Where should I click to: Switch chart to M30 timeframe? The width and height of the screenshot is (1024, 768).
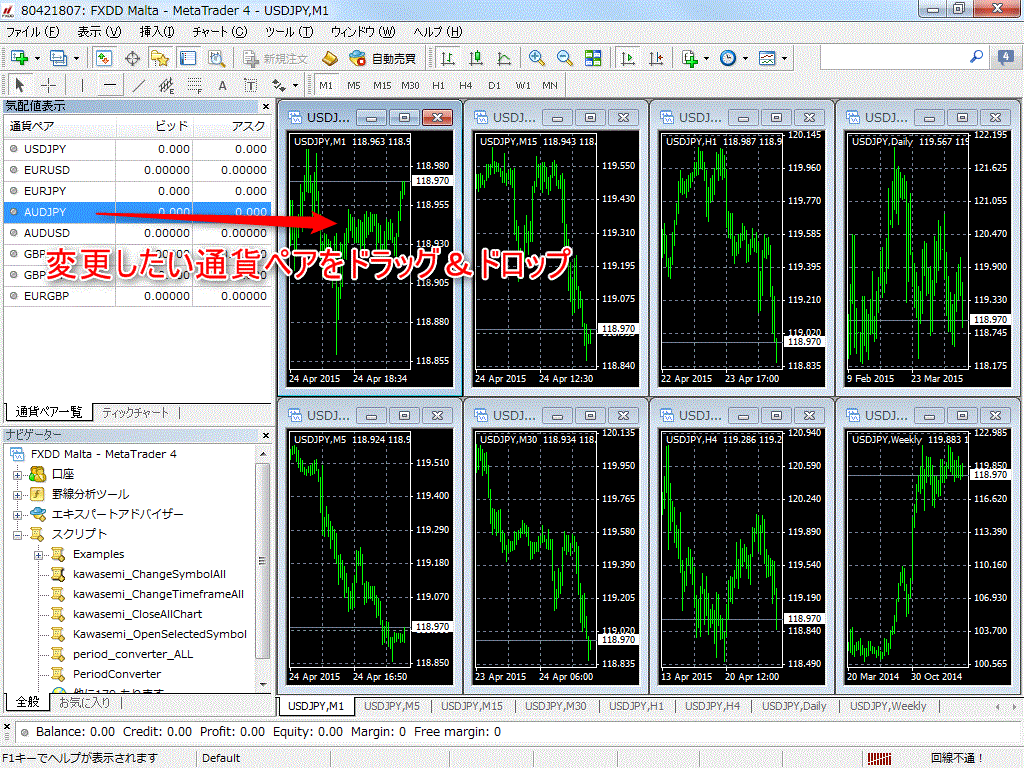(x=410, y=85)
